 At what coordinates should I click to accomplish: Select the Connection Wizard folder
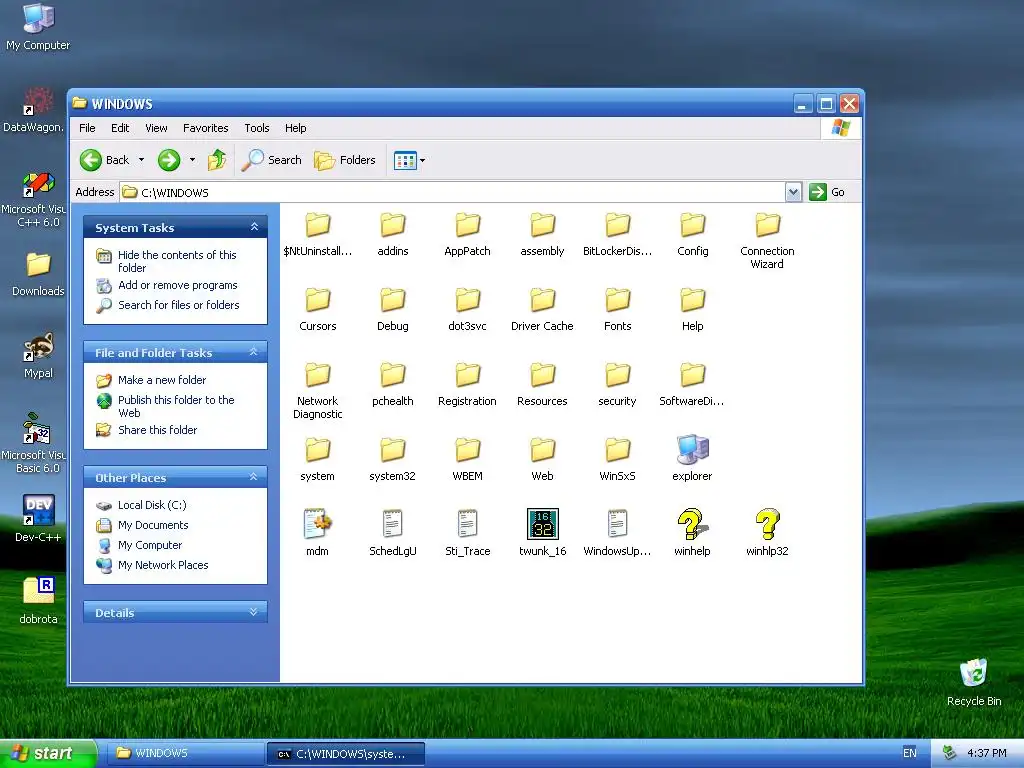[767, 240]
